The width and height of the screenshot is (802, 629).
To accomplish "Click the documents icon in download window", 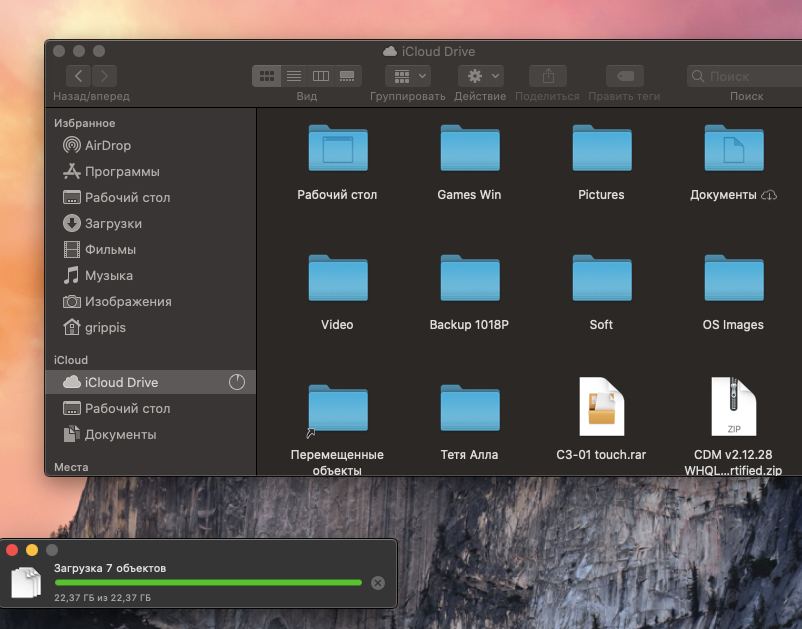I will click(26, 582).
